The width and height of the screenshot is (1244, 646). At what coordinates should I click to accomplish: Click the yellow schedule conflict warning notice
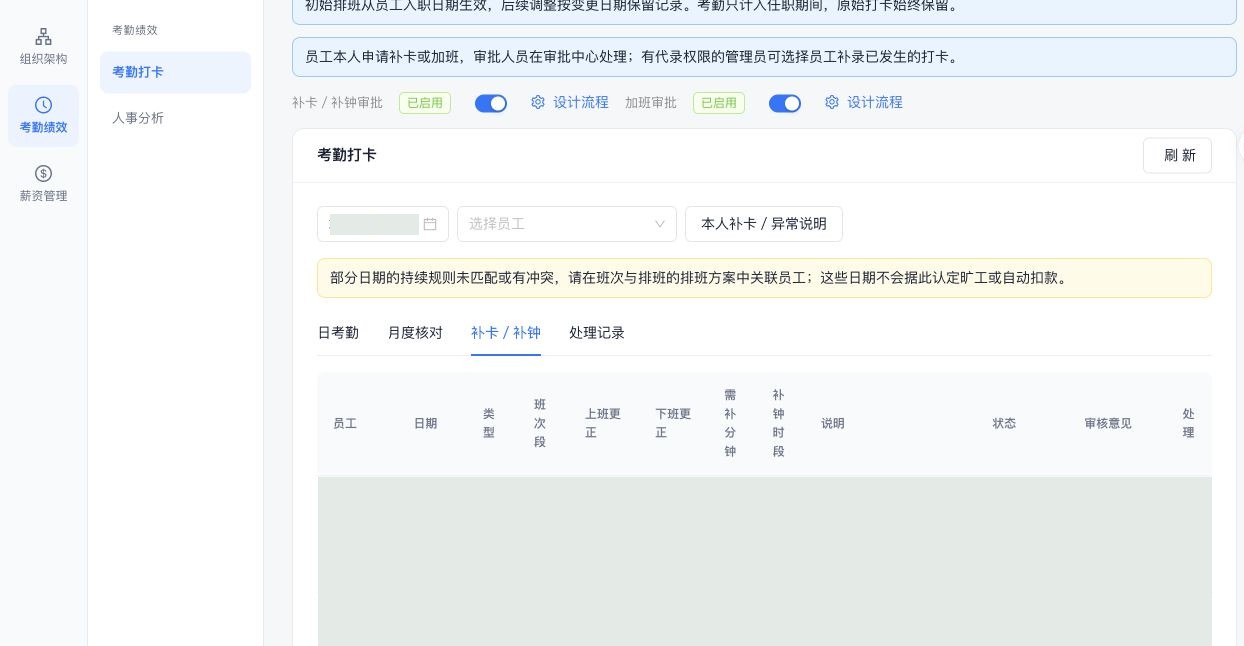pos(764,278)
